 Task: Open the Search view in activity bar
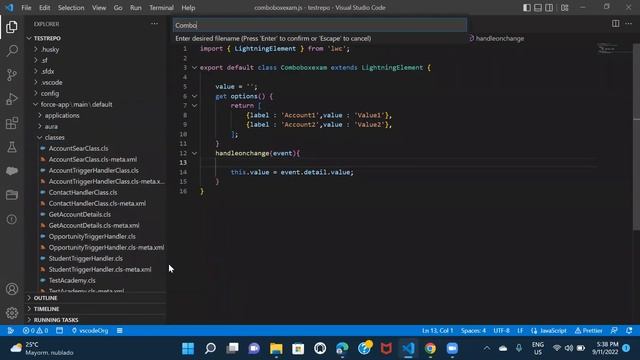pyautogui.click(x=12, y=51)
